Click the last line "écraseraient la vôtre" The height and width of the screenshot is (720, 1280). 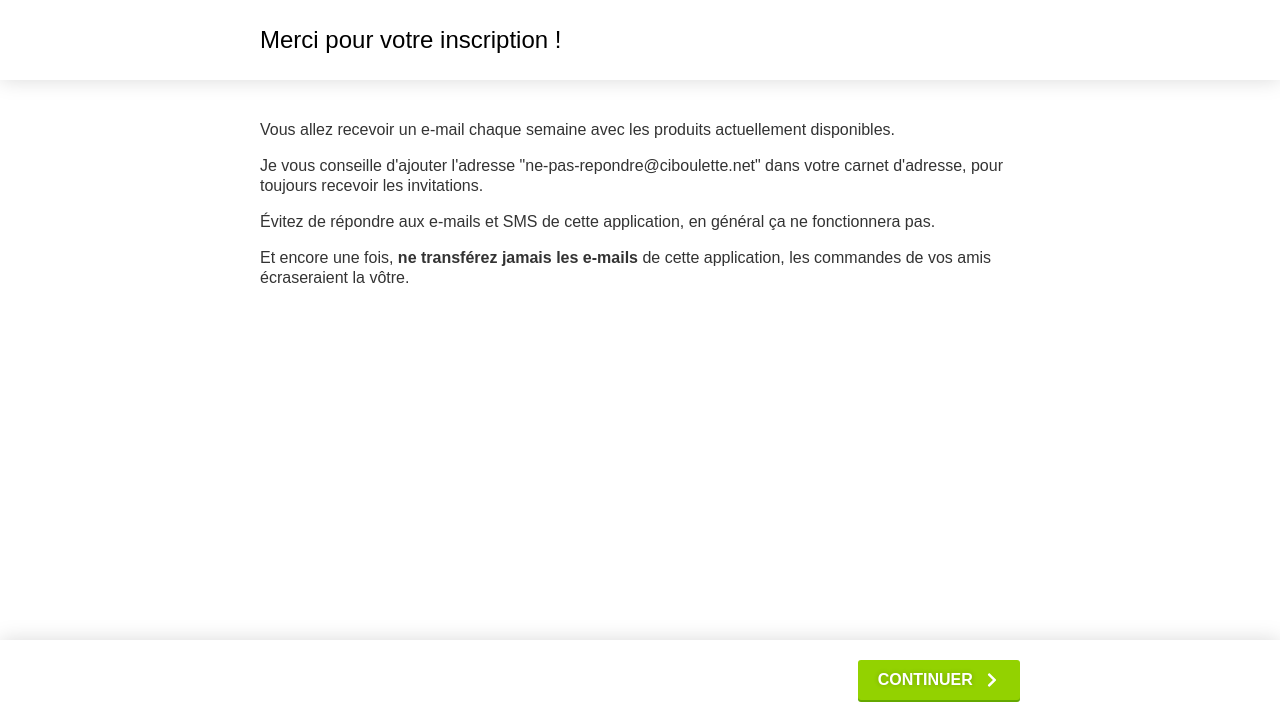click(333, 278)
